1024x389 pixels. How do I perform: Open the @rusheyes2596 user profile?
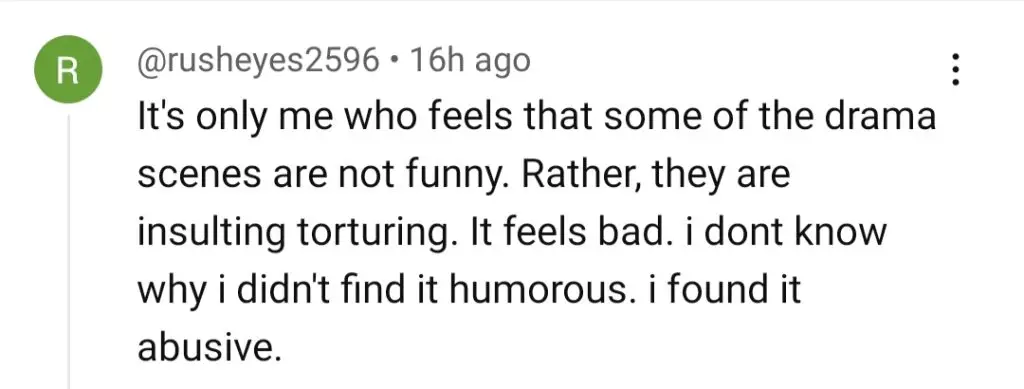[257, 61]
